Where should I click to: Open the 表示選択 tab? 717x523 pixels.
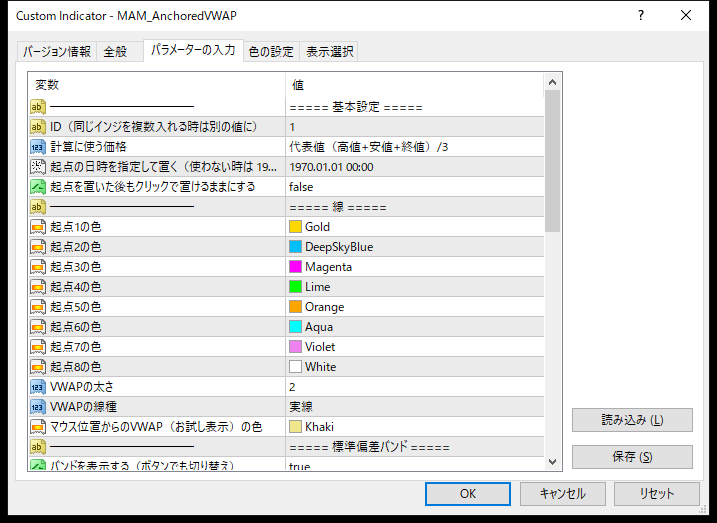click(329, 51)
